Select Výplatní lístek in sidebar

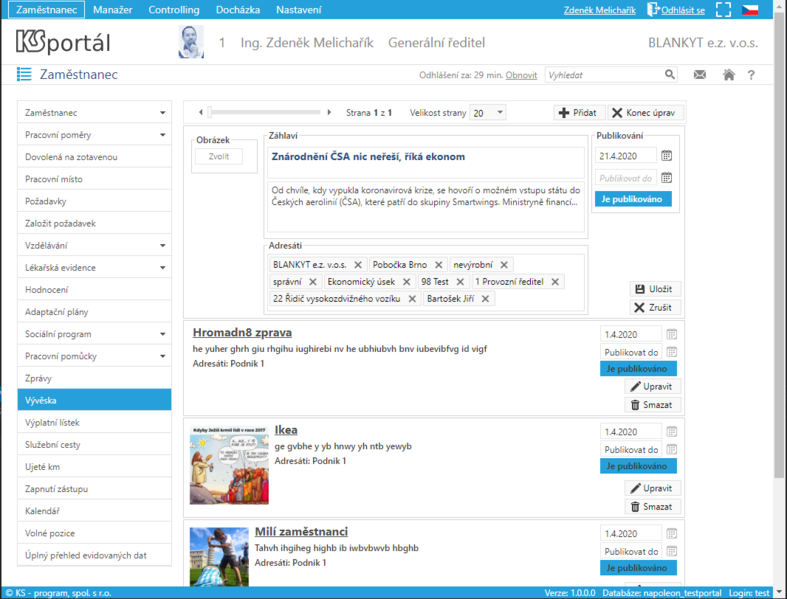point(94,422)
